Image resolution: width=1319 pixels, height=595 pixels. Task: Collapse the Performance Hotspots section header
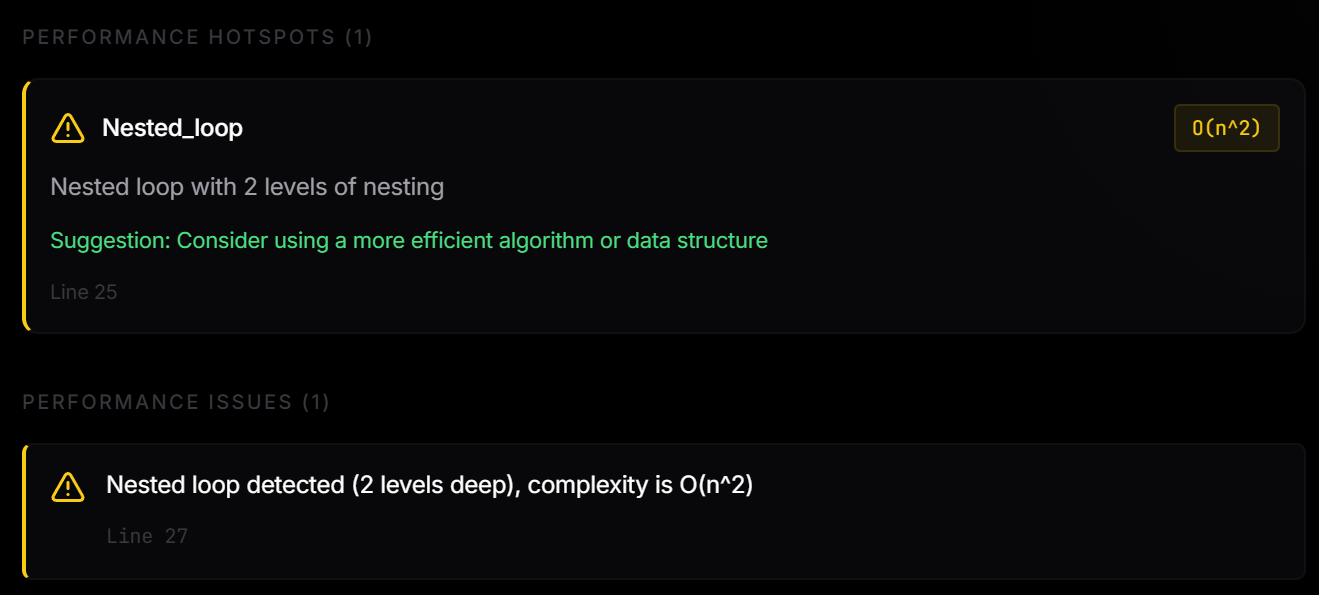click(197, 38)
